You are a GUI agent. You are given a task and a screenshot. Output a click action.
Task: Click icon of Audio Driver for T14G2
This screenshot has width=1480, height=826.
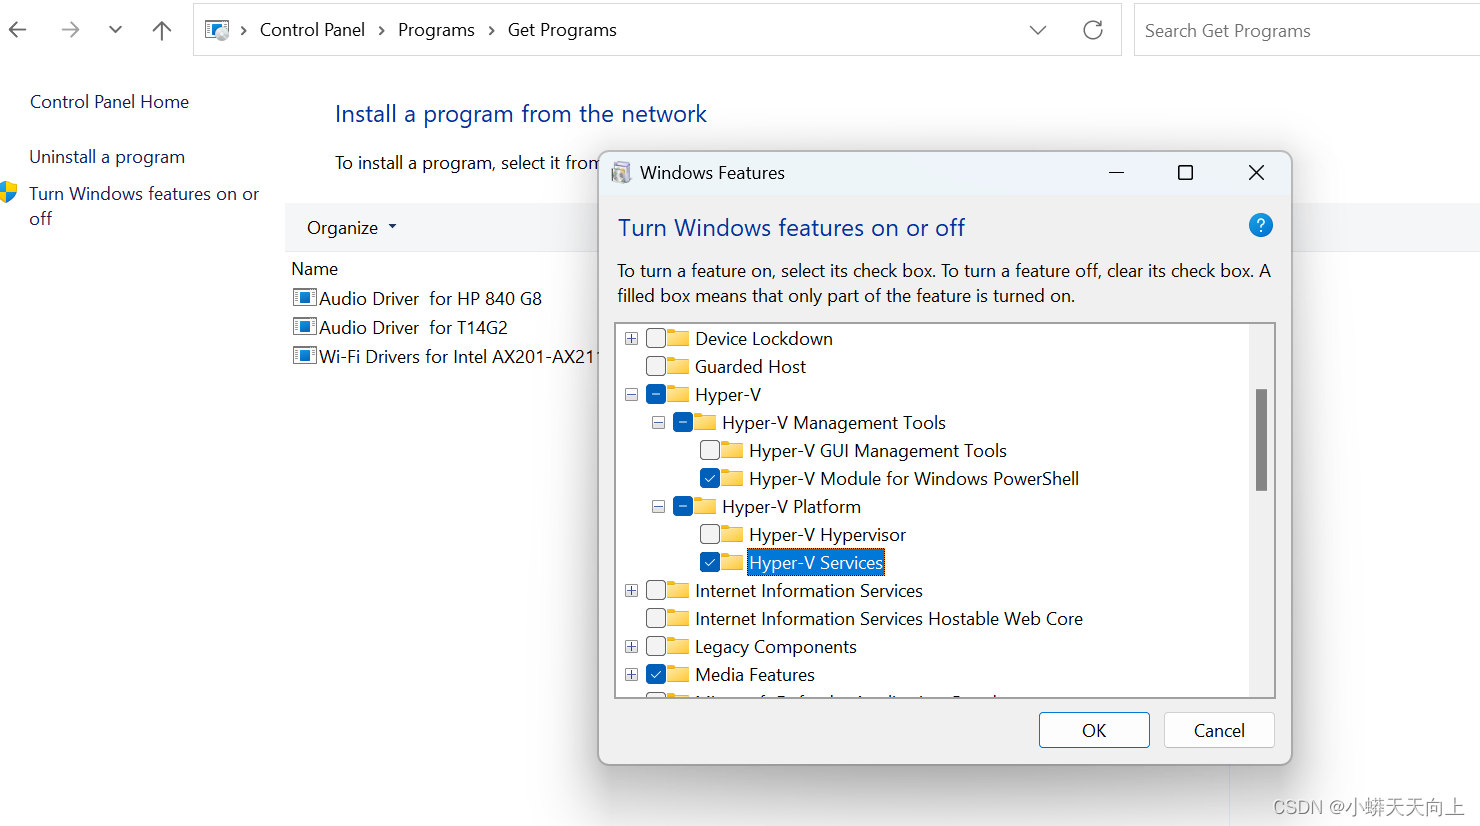[304, 326]
